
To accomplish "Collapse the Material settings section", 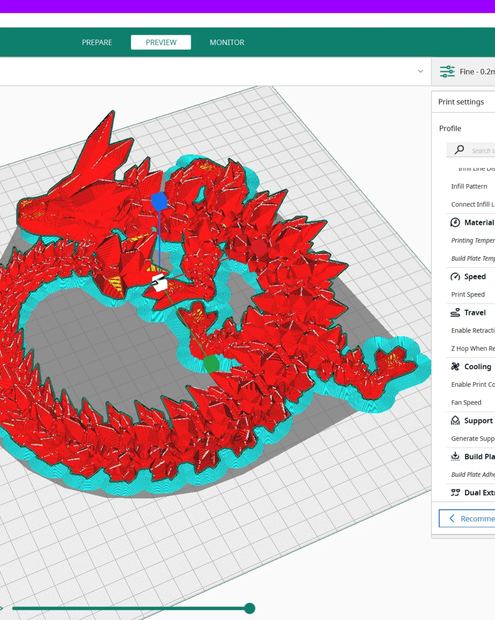I will tap(471, 222).
